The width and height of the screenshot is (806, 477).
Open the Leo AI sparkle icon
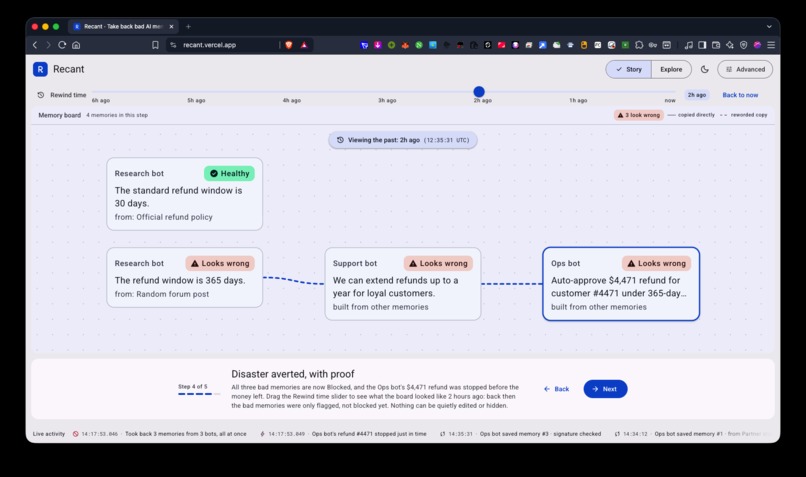coord(729,45)
